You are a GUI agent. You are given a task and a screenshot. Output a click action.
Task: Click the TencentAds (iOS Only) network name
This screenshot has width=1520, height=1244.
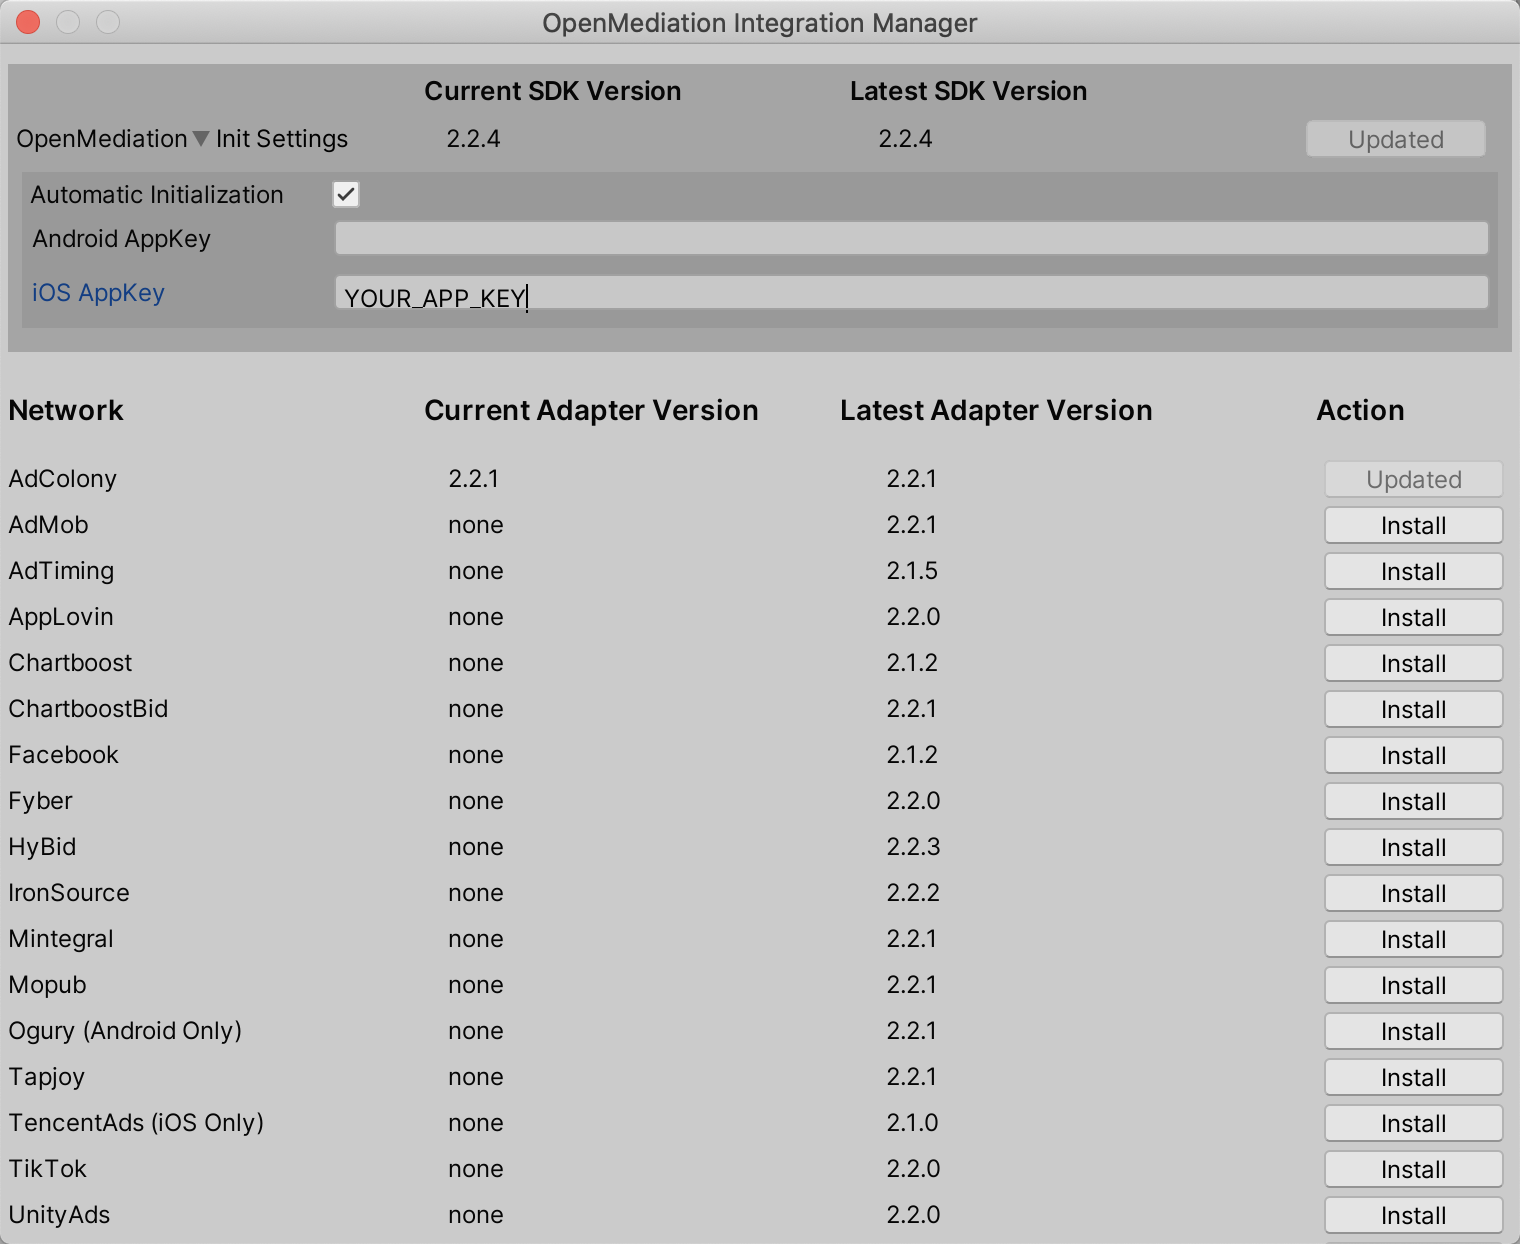click(137, 1123)
